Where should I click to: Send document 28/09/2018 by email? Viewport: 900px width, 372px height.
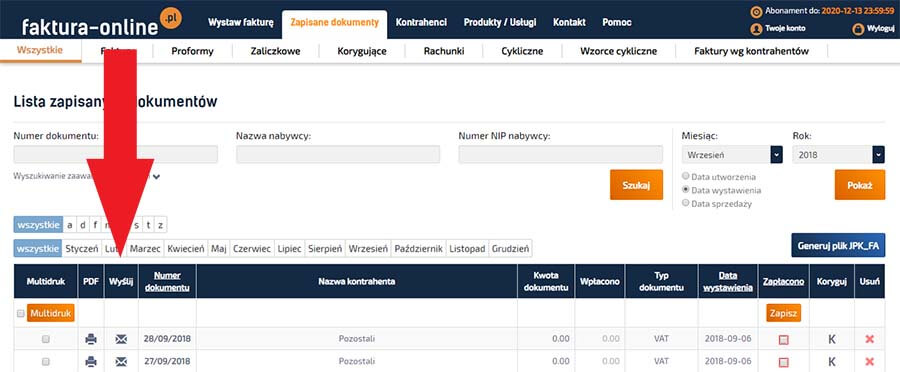(x=121, y=339)
